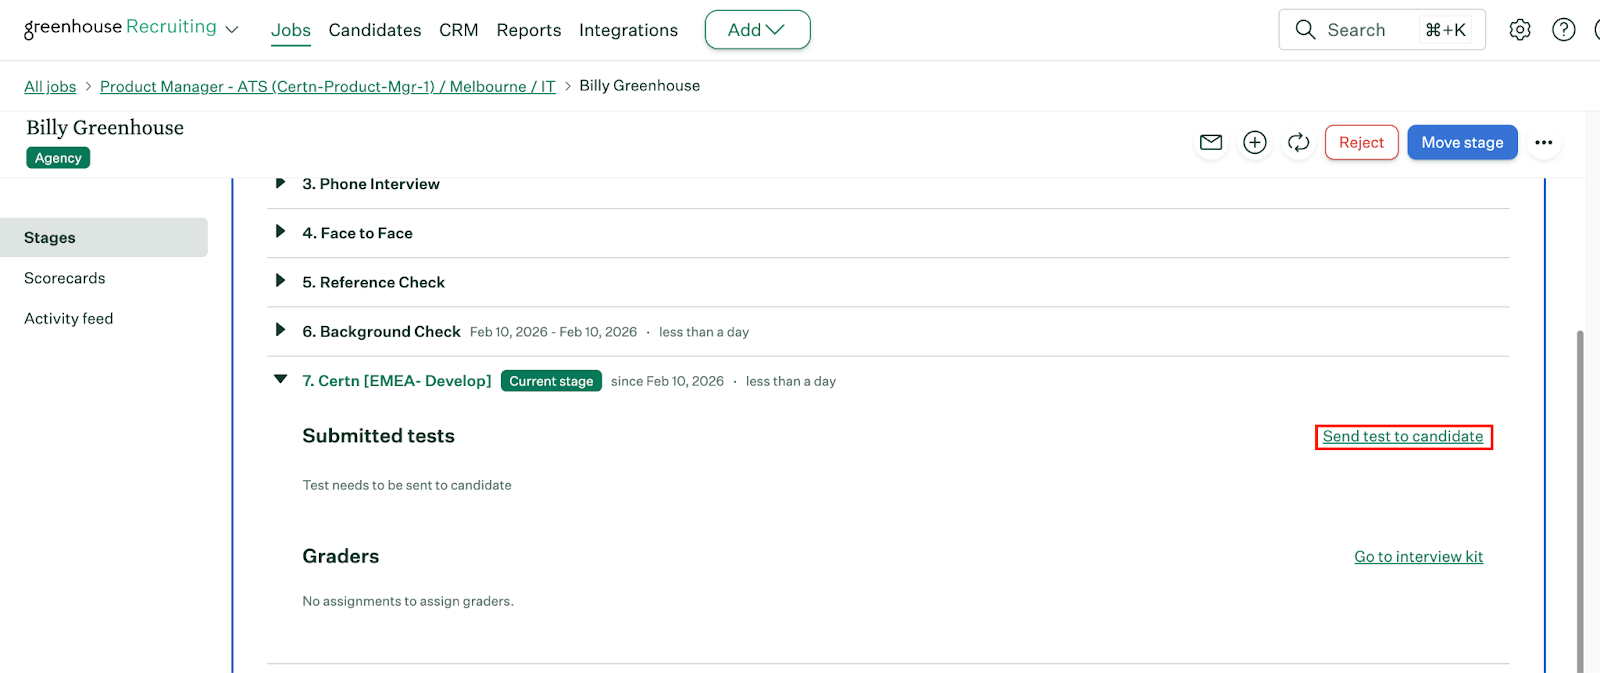Image resolution: width=1600 pixels, height=673 pixels.
Task: Click the circled plus add icon
Action: (x=1254, y=142)
